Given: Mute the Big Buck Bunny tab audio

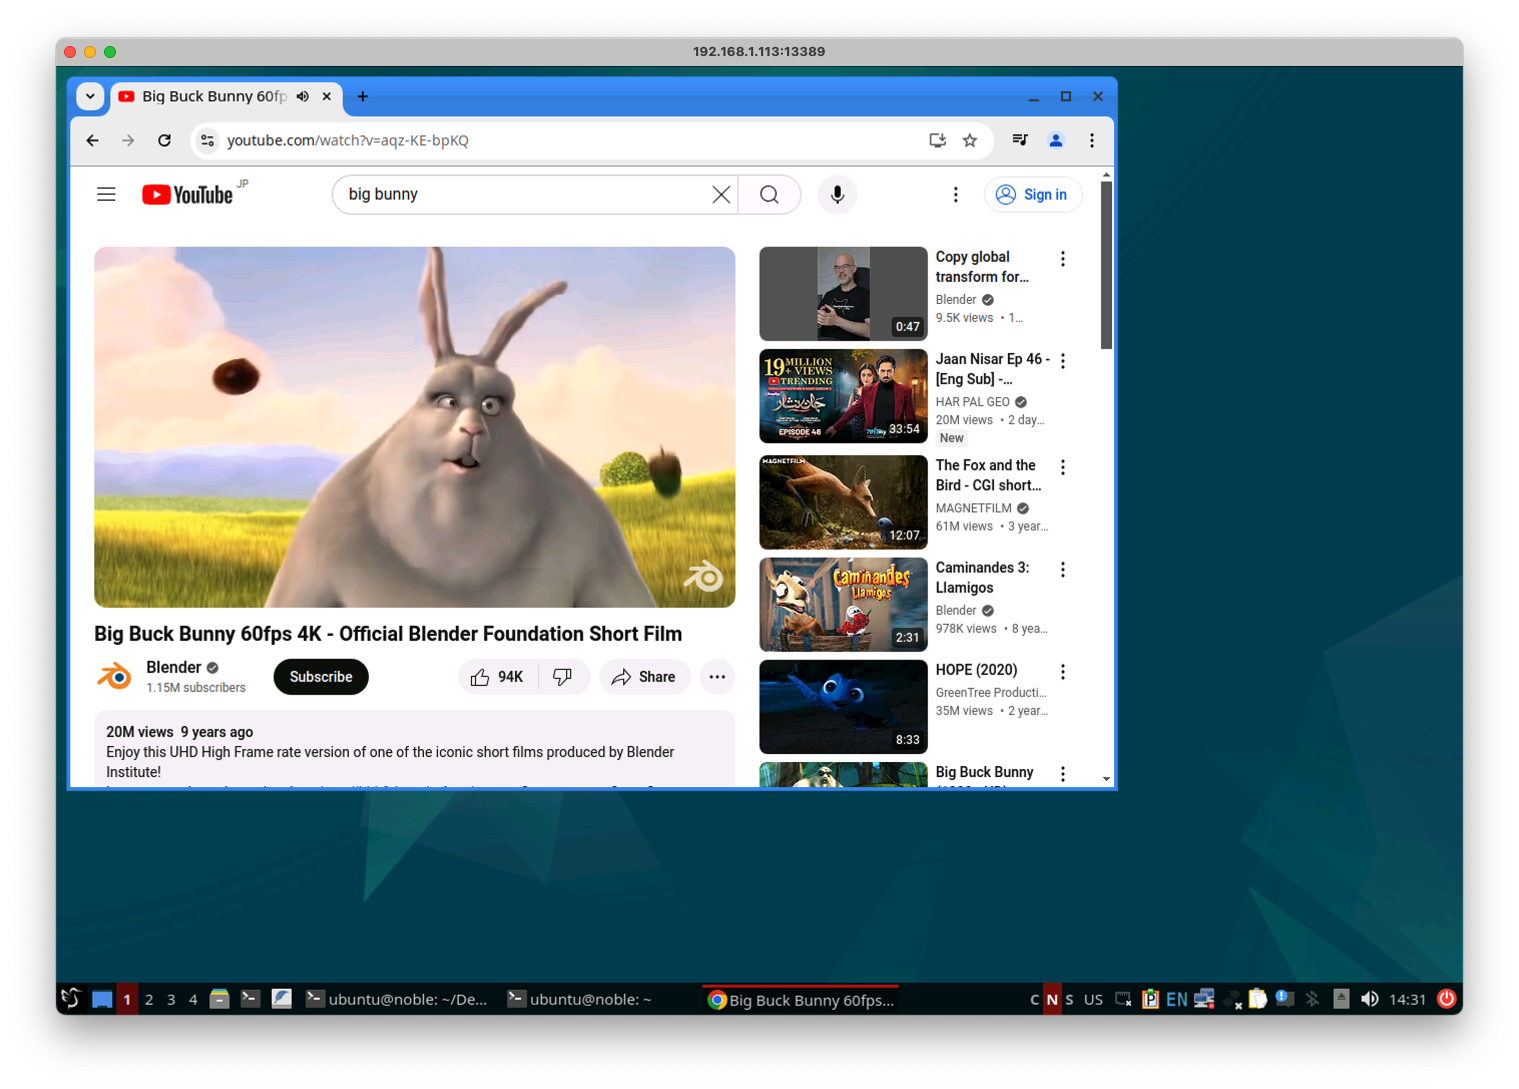Looking at the screenshot, I should (303, 96).
